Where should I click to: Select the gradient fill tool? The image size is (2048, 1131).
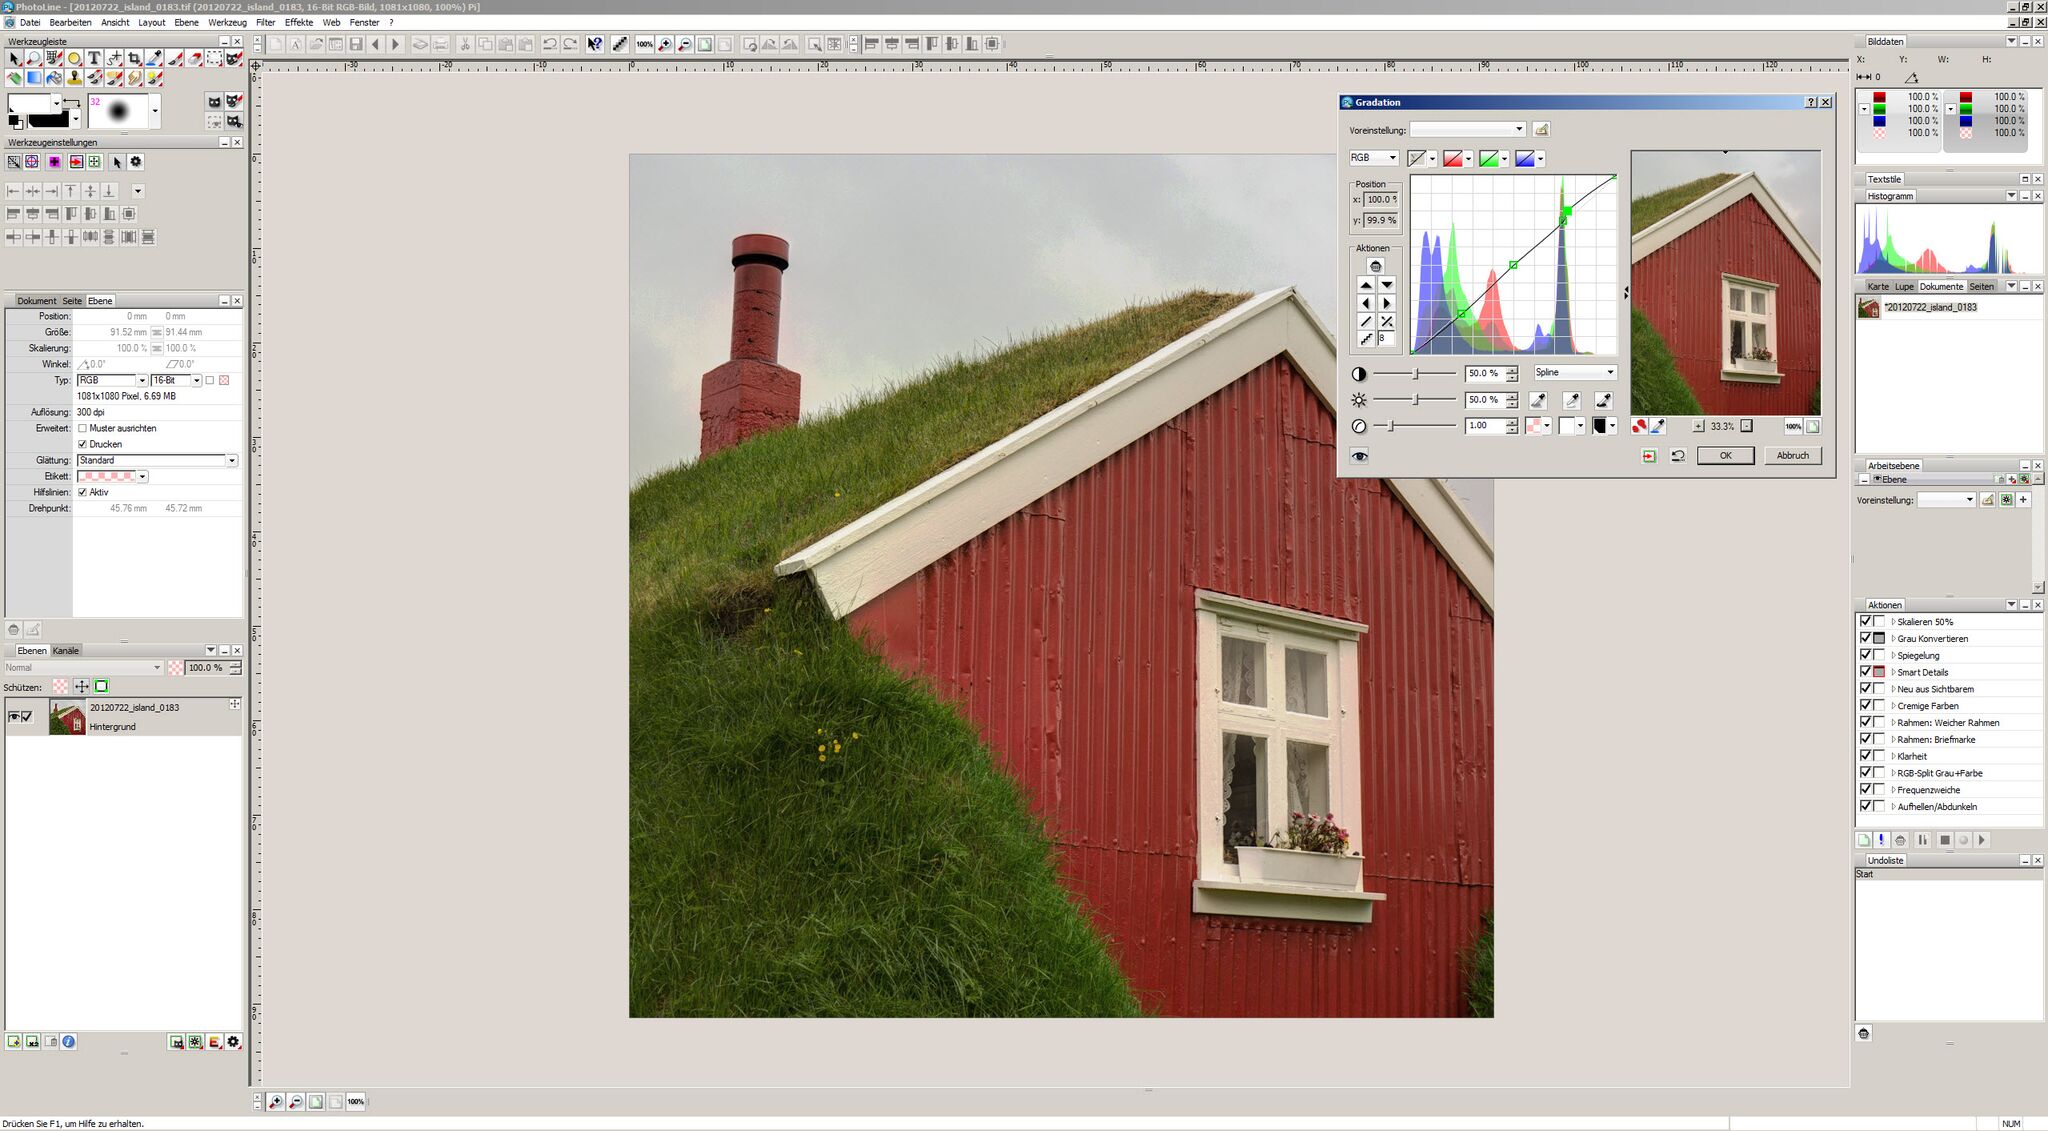(34, 78)
